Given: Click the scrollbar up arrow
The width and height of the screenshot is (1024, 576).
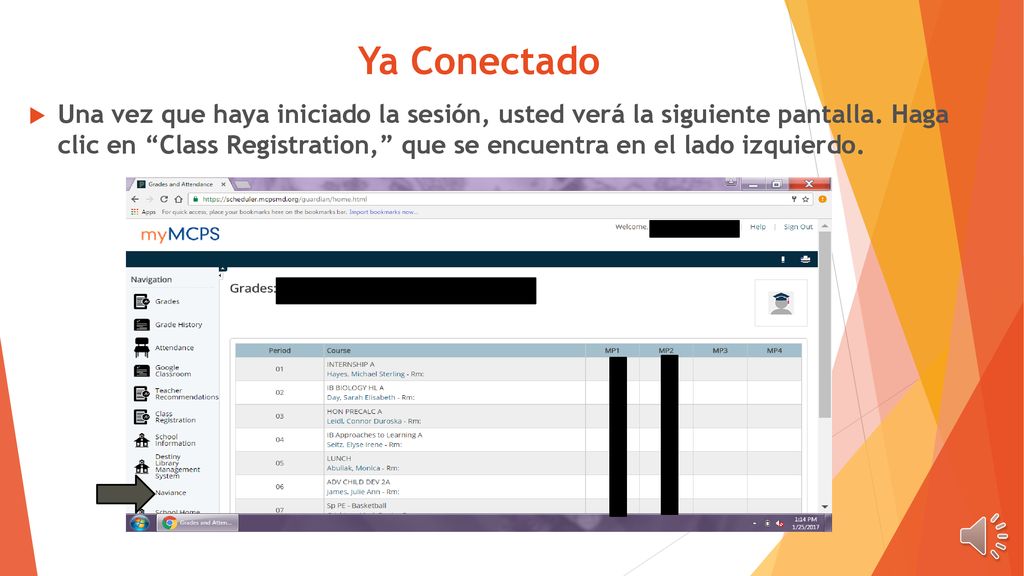Looking at the screenshot, I should pyautogui.click(x=825, y=226).
